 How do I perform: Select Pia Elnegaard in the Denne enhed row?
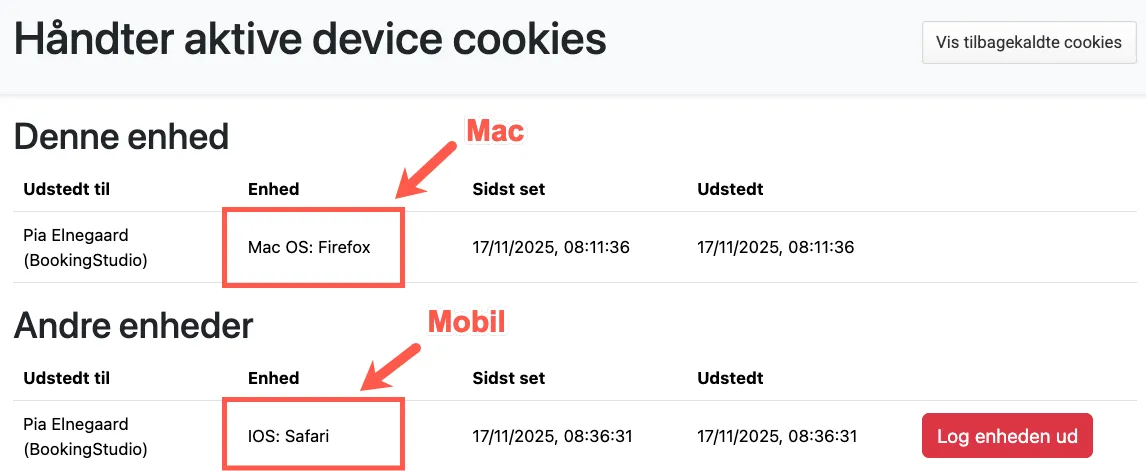76,235
